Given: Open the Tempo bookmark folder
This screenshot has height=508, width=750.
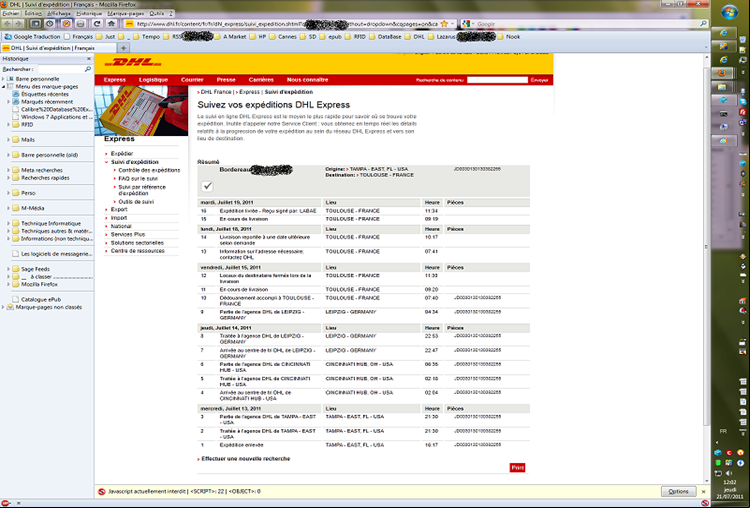Looking at the screenshot, I should point(146,36).
